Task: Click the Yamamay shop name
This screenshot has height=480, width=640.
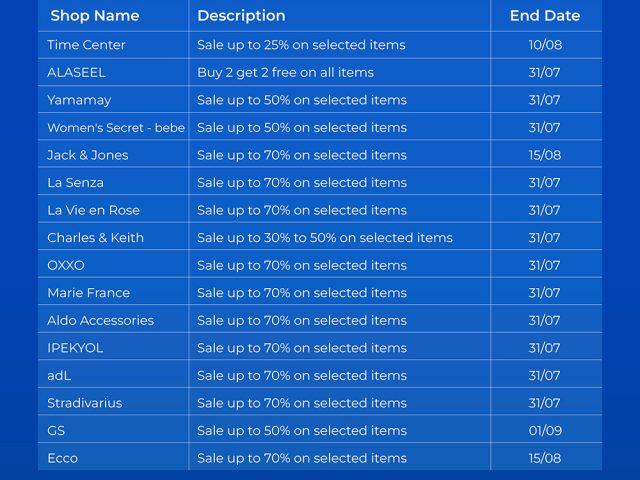Action: [x=79, y=100]
